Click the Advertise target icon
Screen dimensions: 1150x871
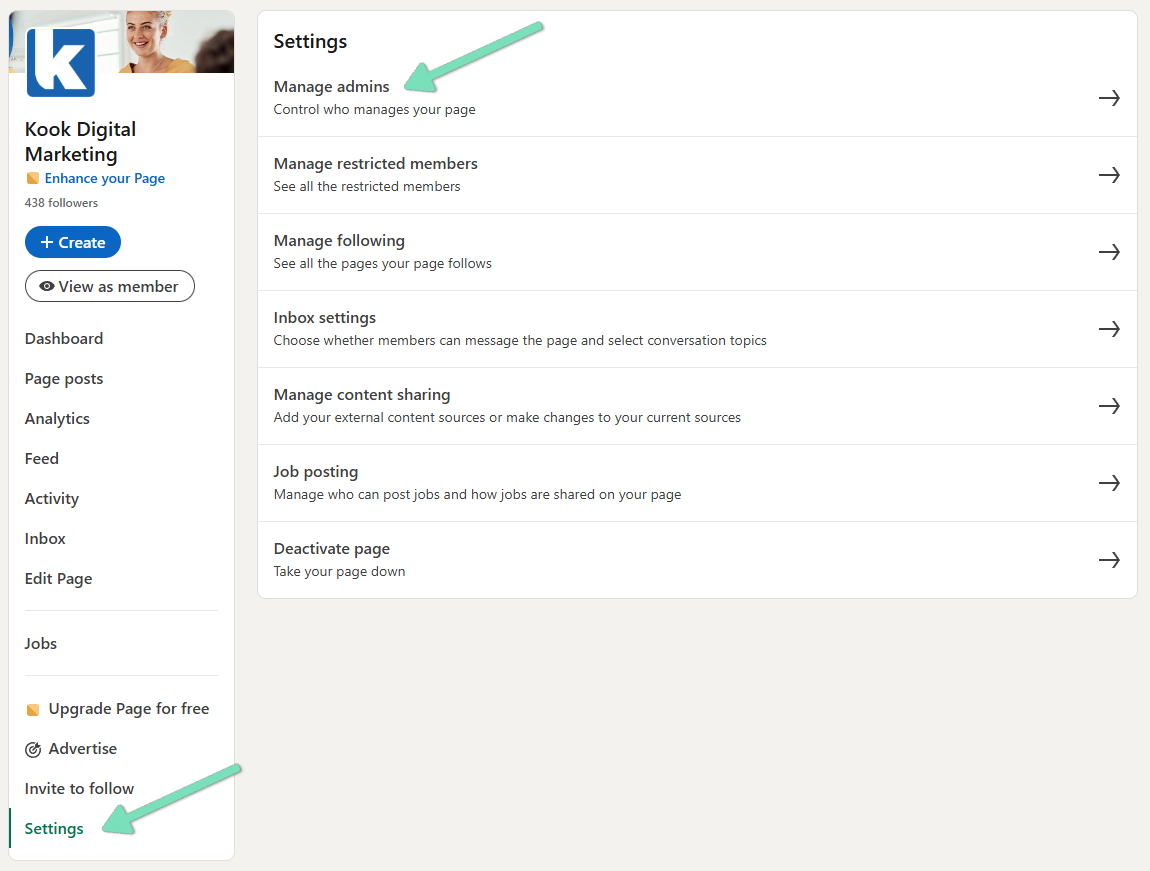pyautogui.click(x=33, y=749)
